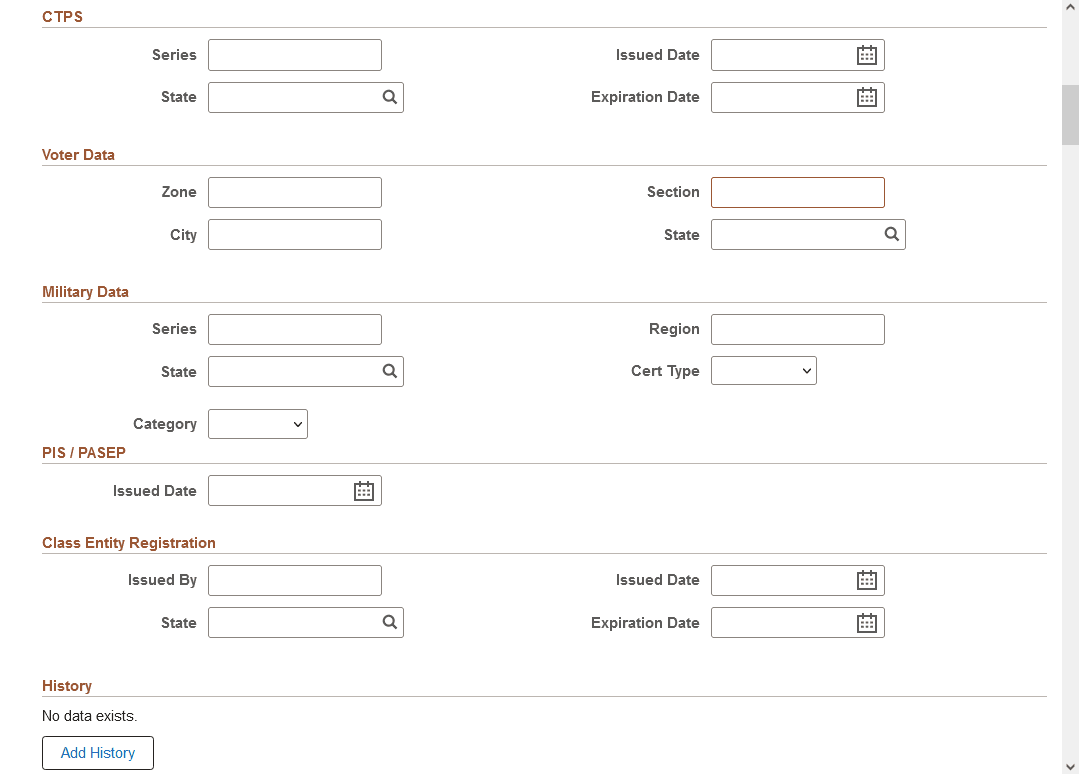The width and height of the screenshot is (1079, 774).
Task: Open the PIS / PASEP Issued Date calendar
Action: click(363, 490)
